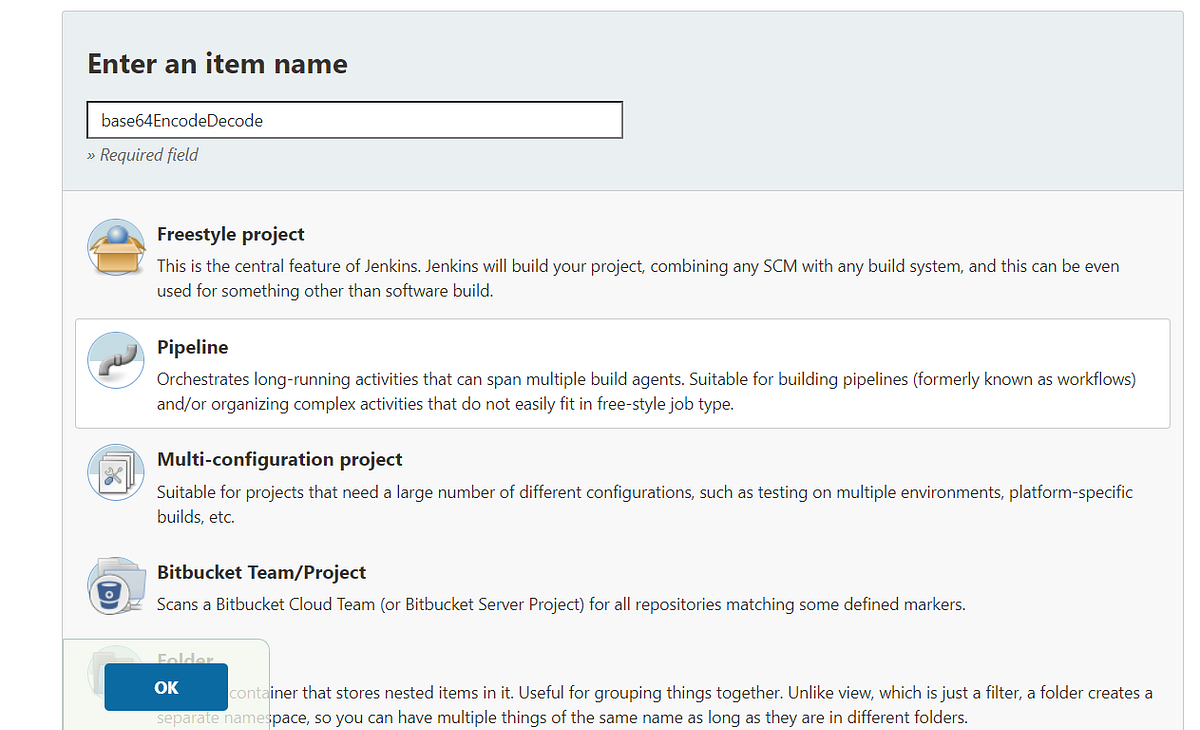Click the Bitbucket Team/Project heading label
Screen dimensions: 1200x730
261,572
